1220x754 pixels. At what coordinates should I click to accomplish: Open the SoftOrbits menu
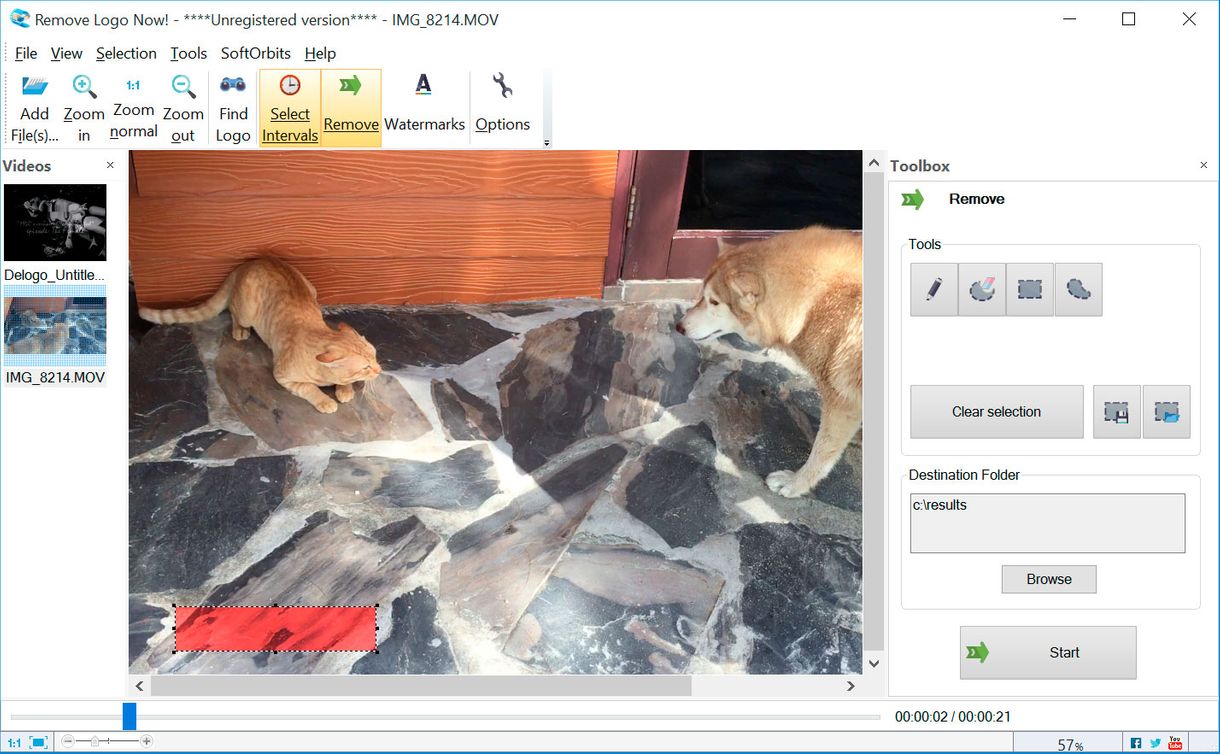tap(255, 53)
